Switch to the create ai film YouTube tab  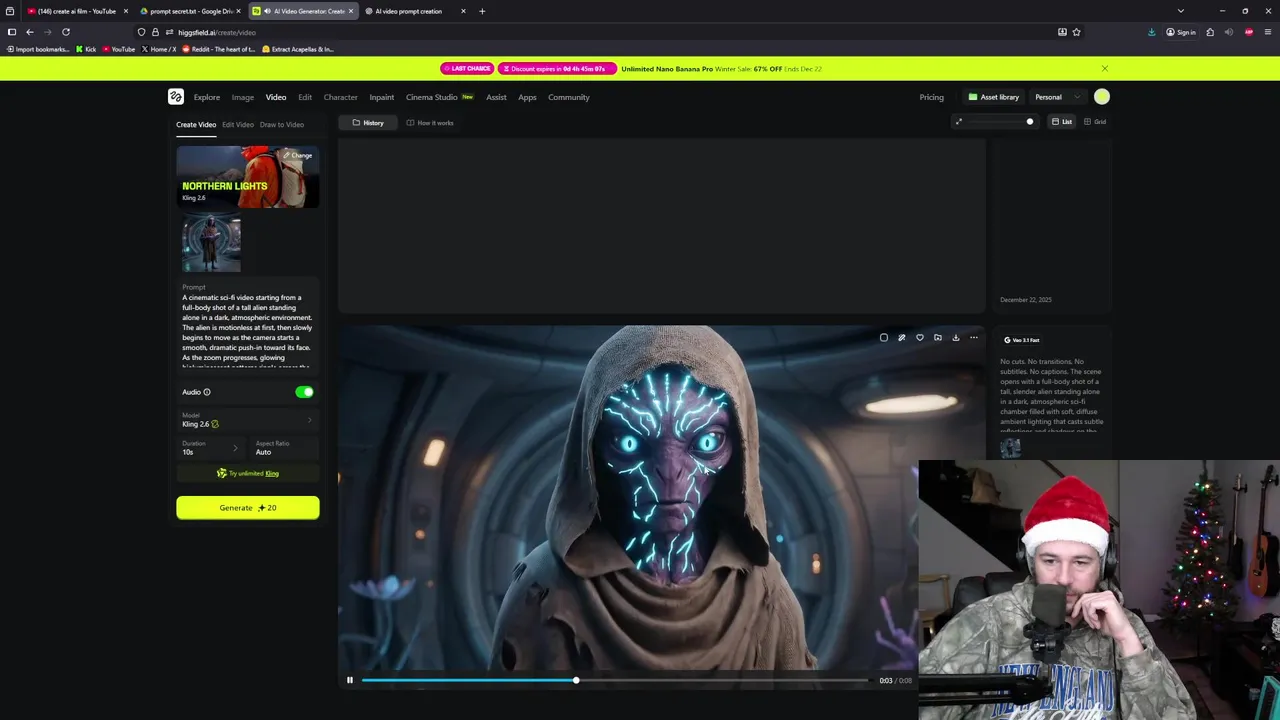[x=77, y=11]
